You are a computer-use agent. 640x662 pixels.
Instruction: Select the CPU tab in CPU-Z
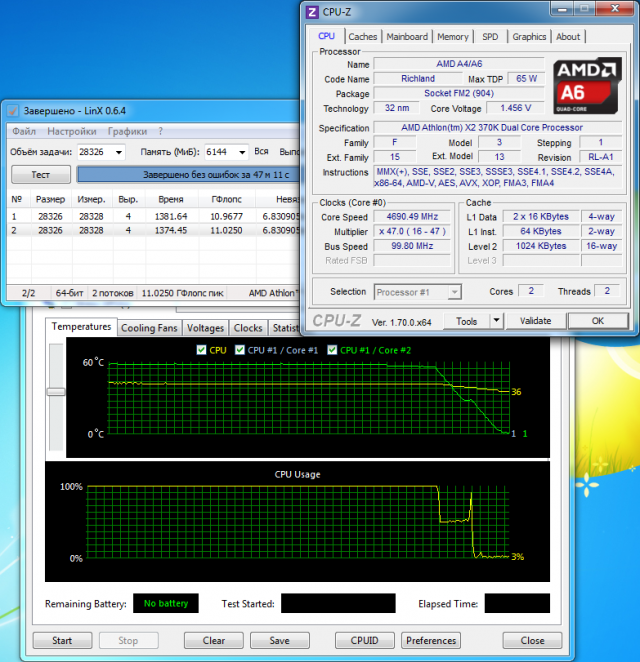(326, 36)
